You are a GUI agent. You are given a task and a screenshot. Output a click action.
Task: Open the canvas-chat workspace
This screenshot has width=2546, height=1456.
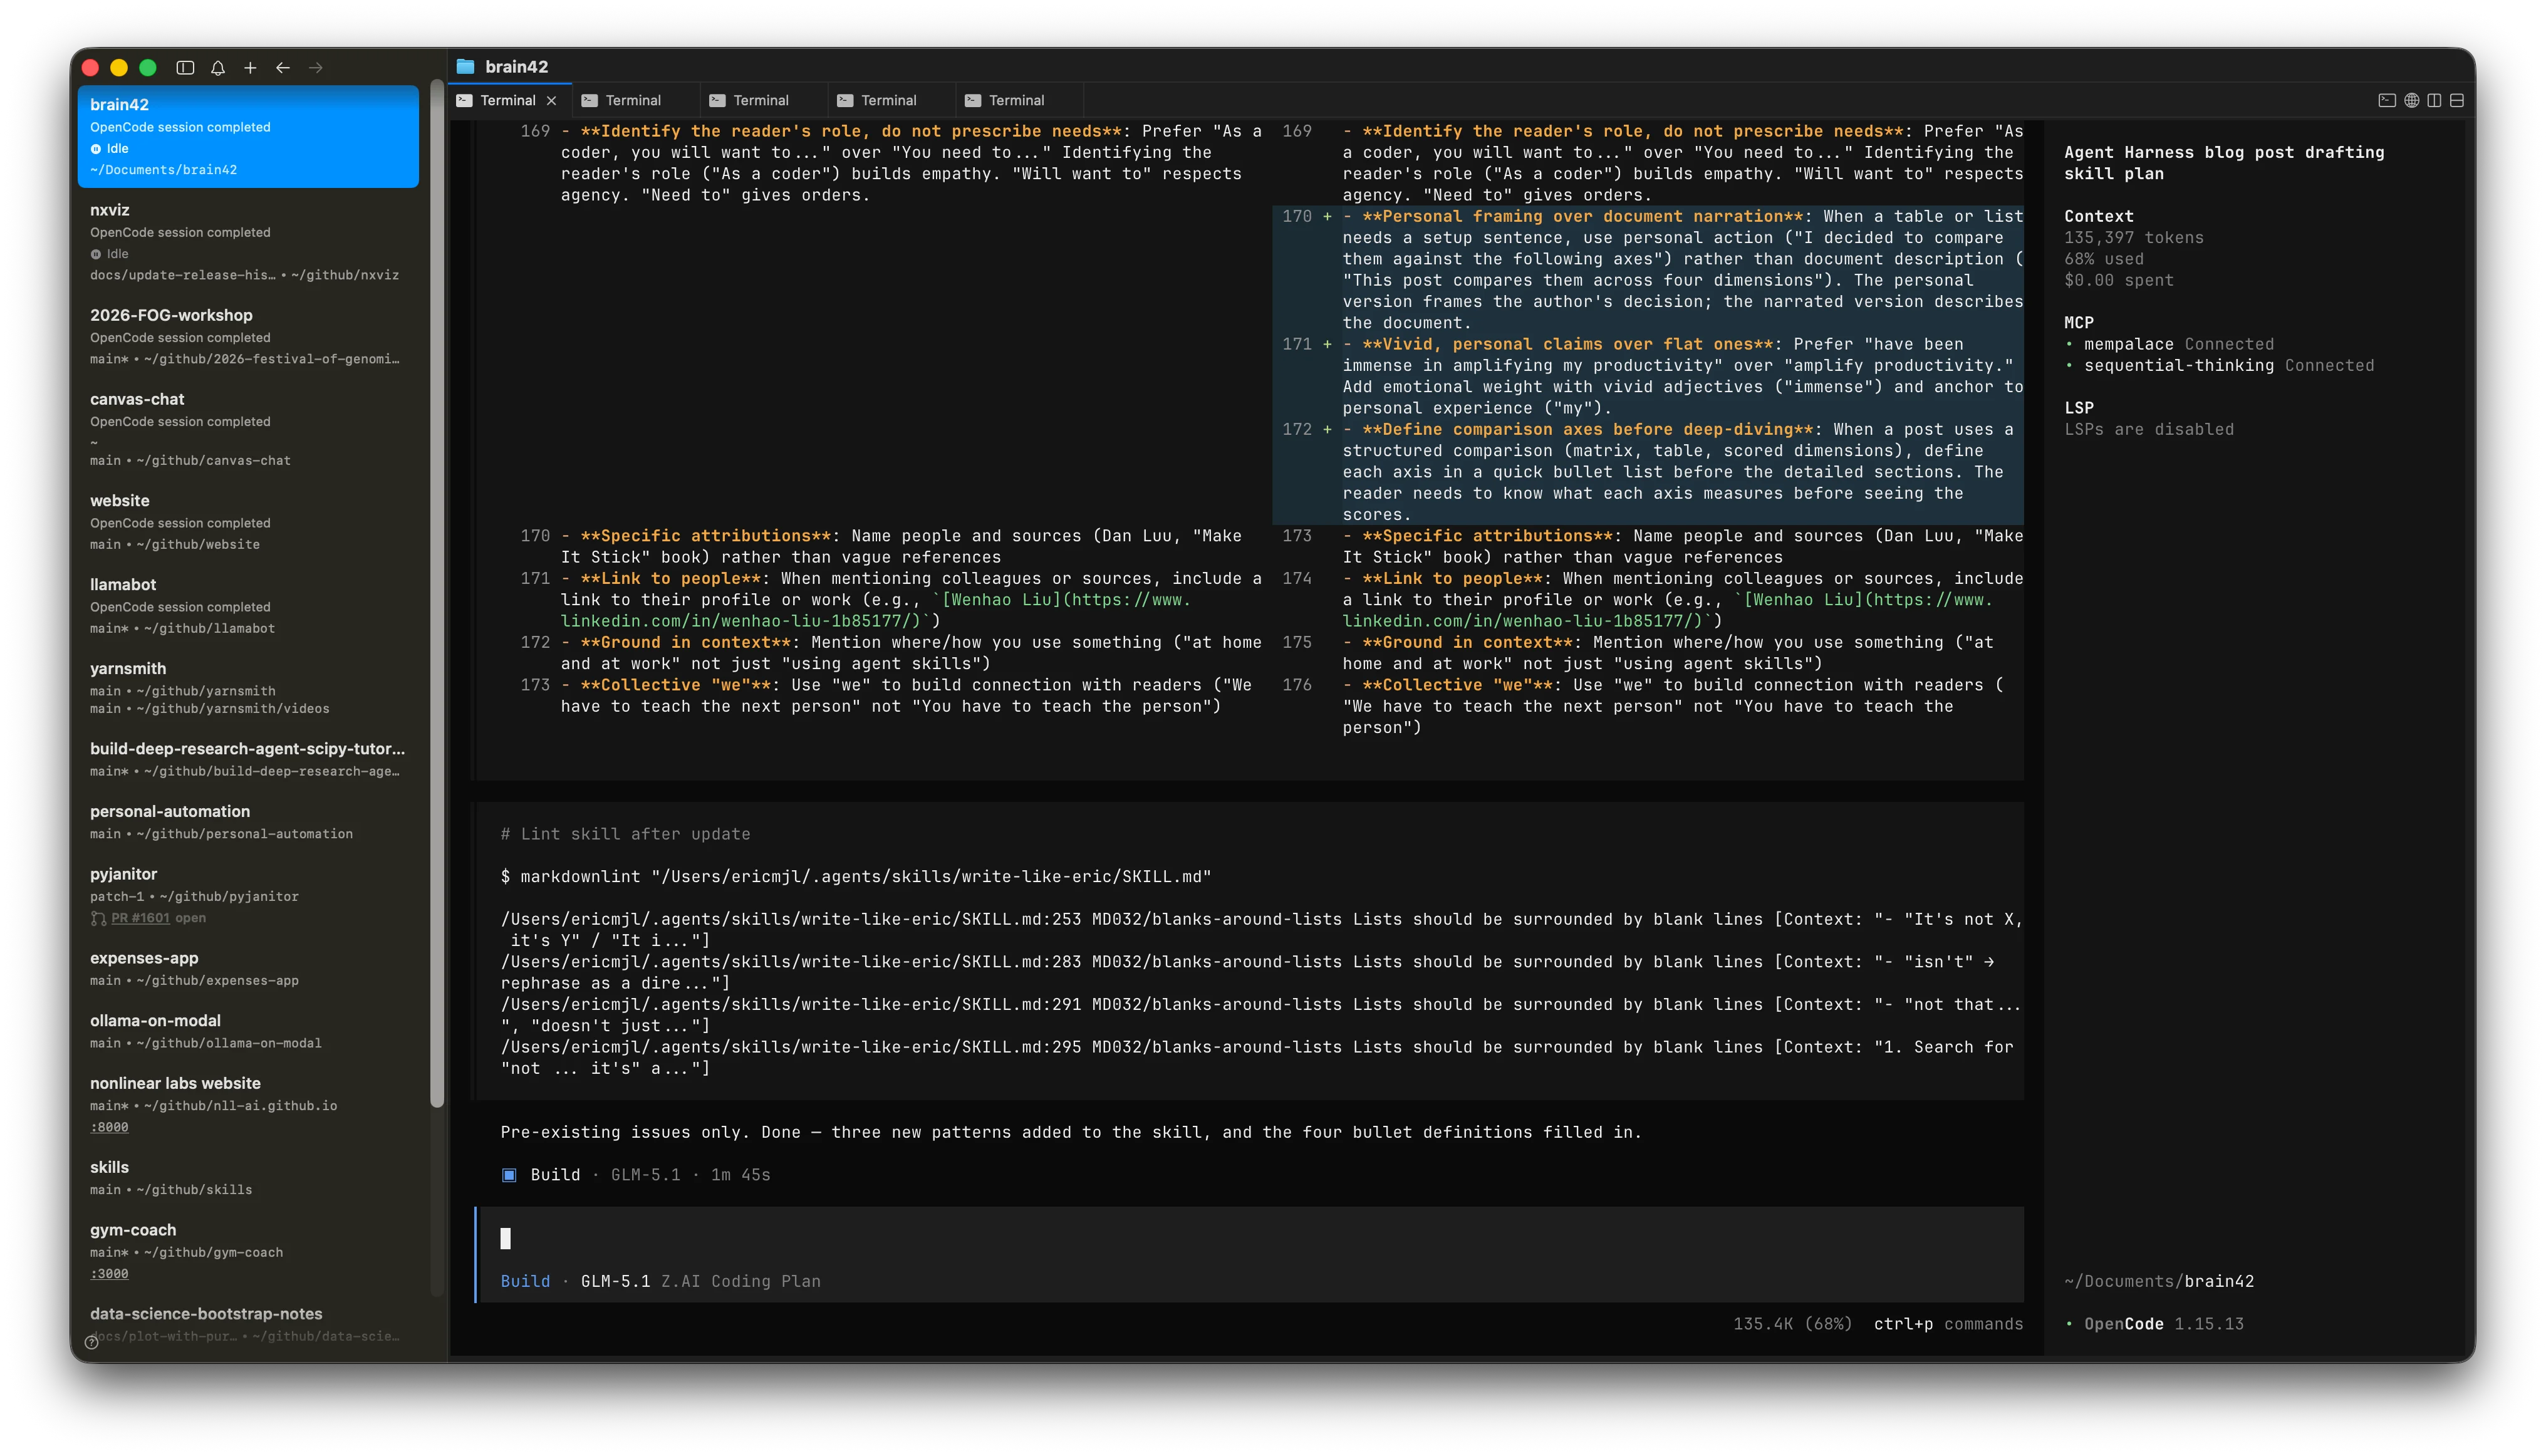pyautogui.click(x=248, y=429)
